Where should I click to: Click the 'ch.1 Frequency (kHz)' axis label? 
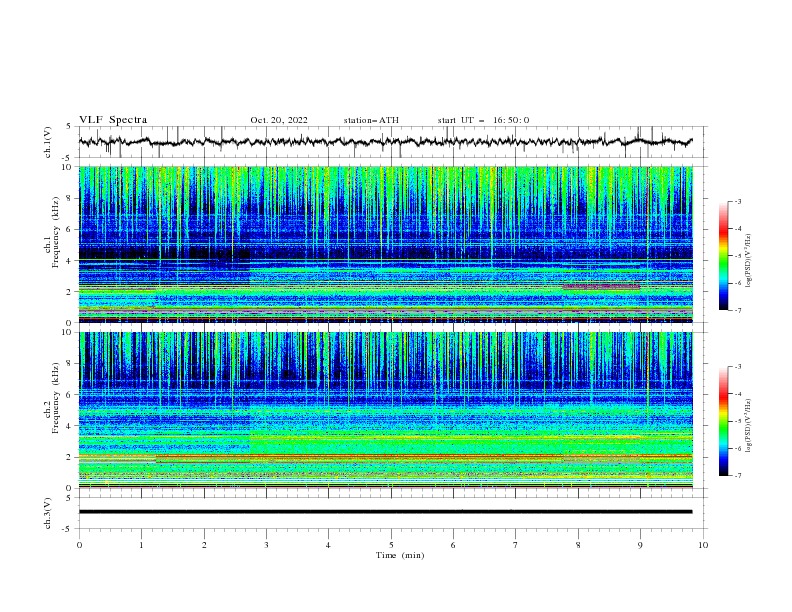click(x=52, y=233)
